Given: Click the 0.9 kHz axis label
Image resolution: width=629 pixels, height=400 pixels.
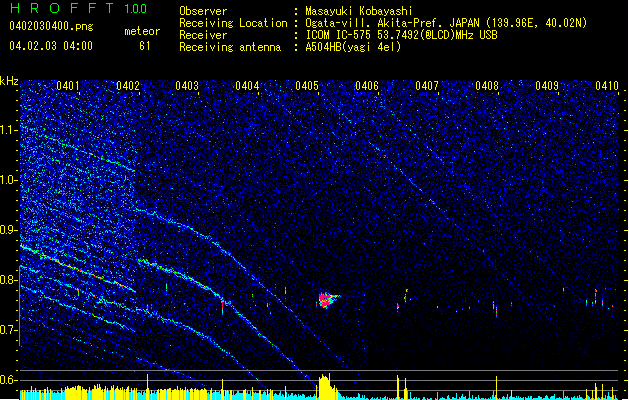Looking at the screenshot, I should click(x=8, y=230).
